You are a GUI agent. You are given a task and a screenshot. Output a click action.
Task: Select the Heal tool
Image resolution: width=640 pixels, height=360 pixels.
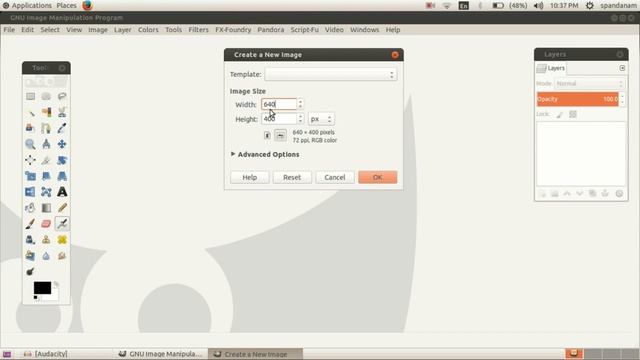[x=62, y=240]
